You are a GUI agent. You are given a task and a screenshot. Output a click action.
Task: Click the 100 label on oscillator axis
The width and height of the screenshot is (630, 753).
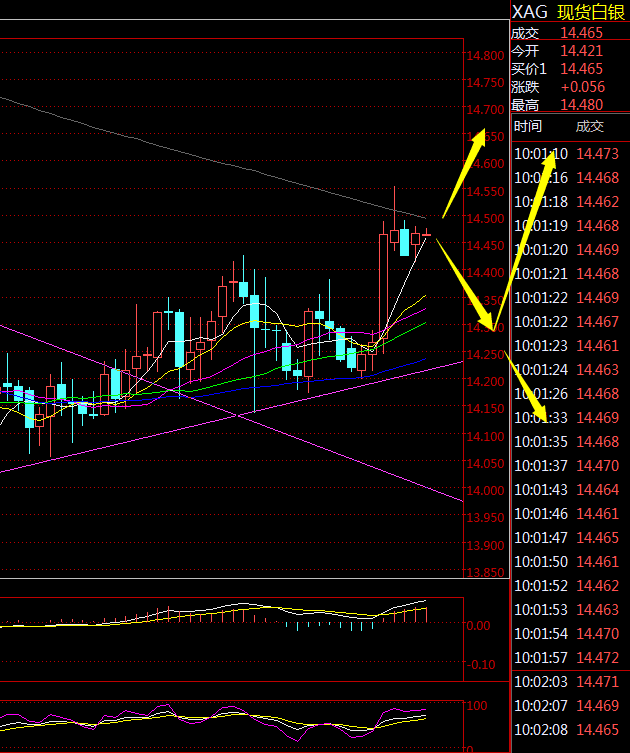pos(476,706)
